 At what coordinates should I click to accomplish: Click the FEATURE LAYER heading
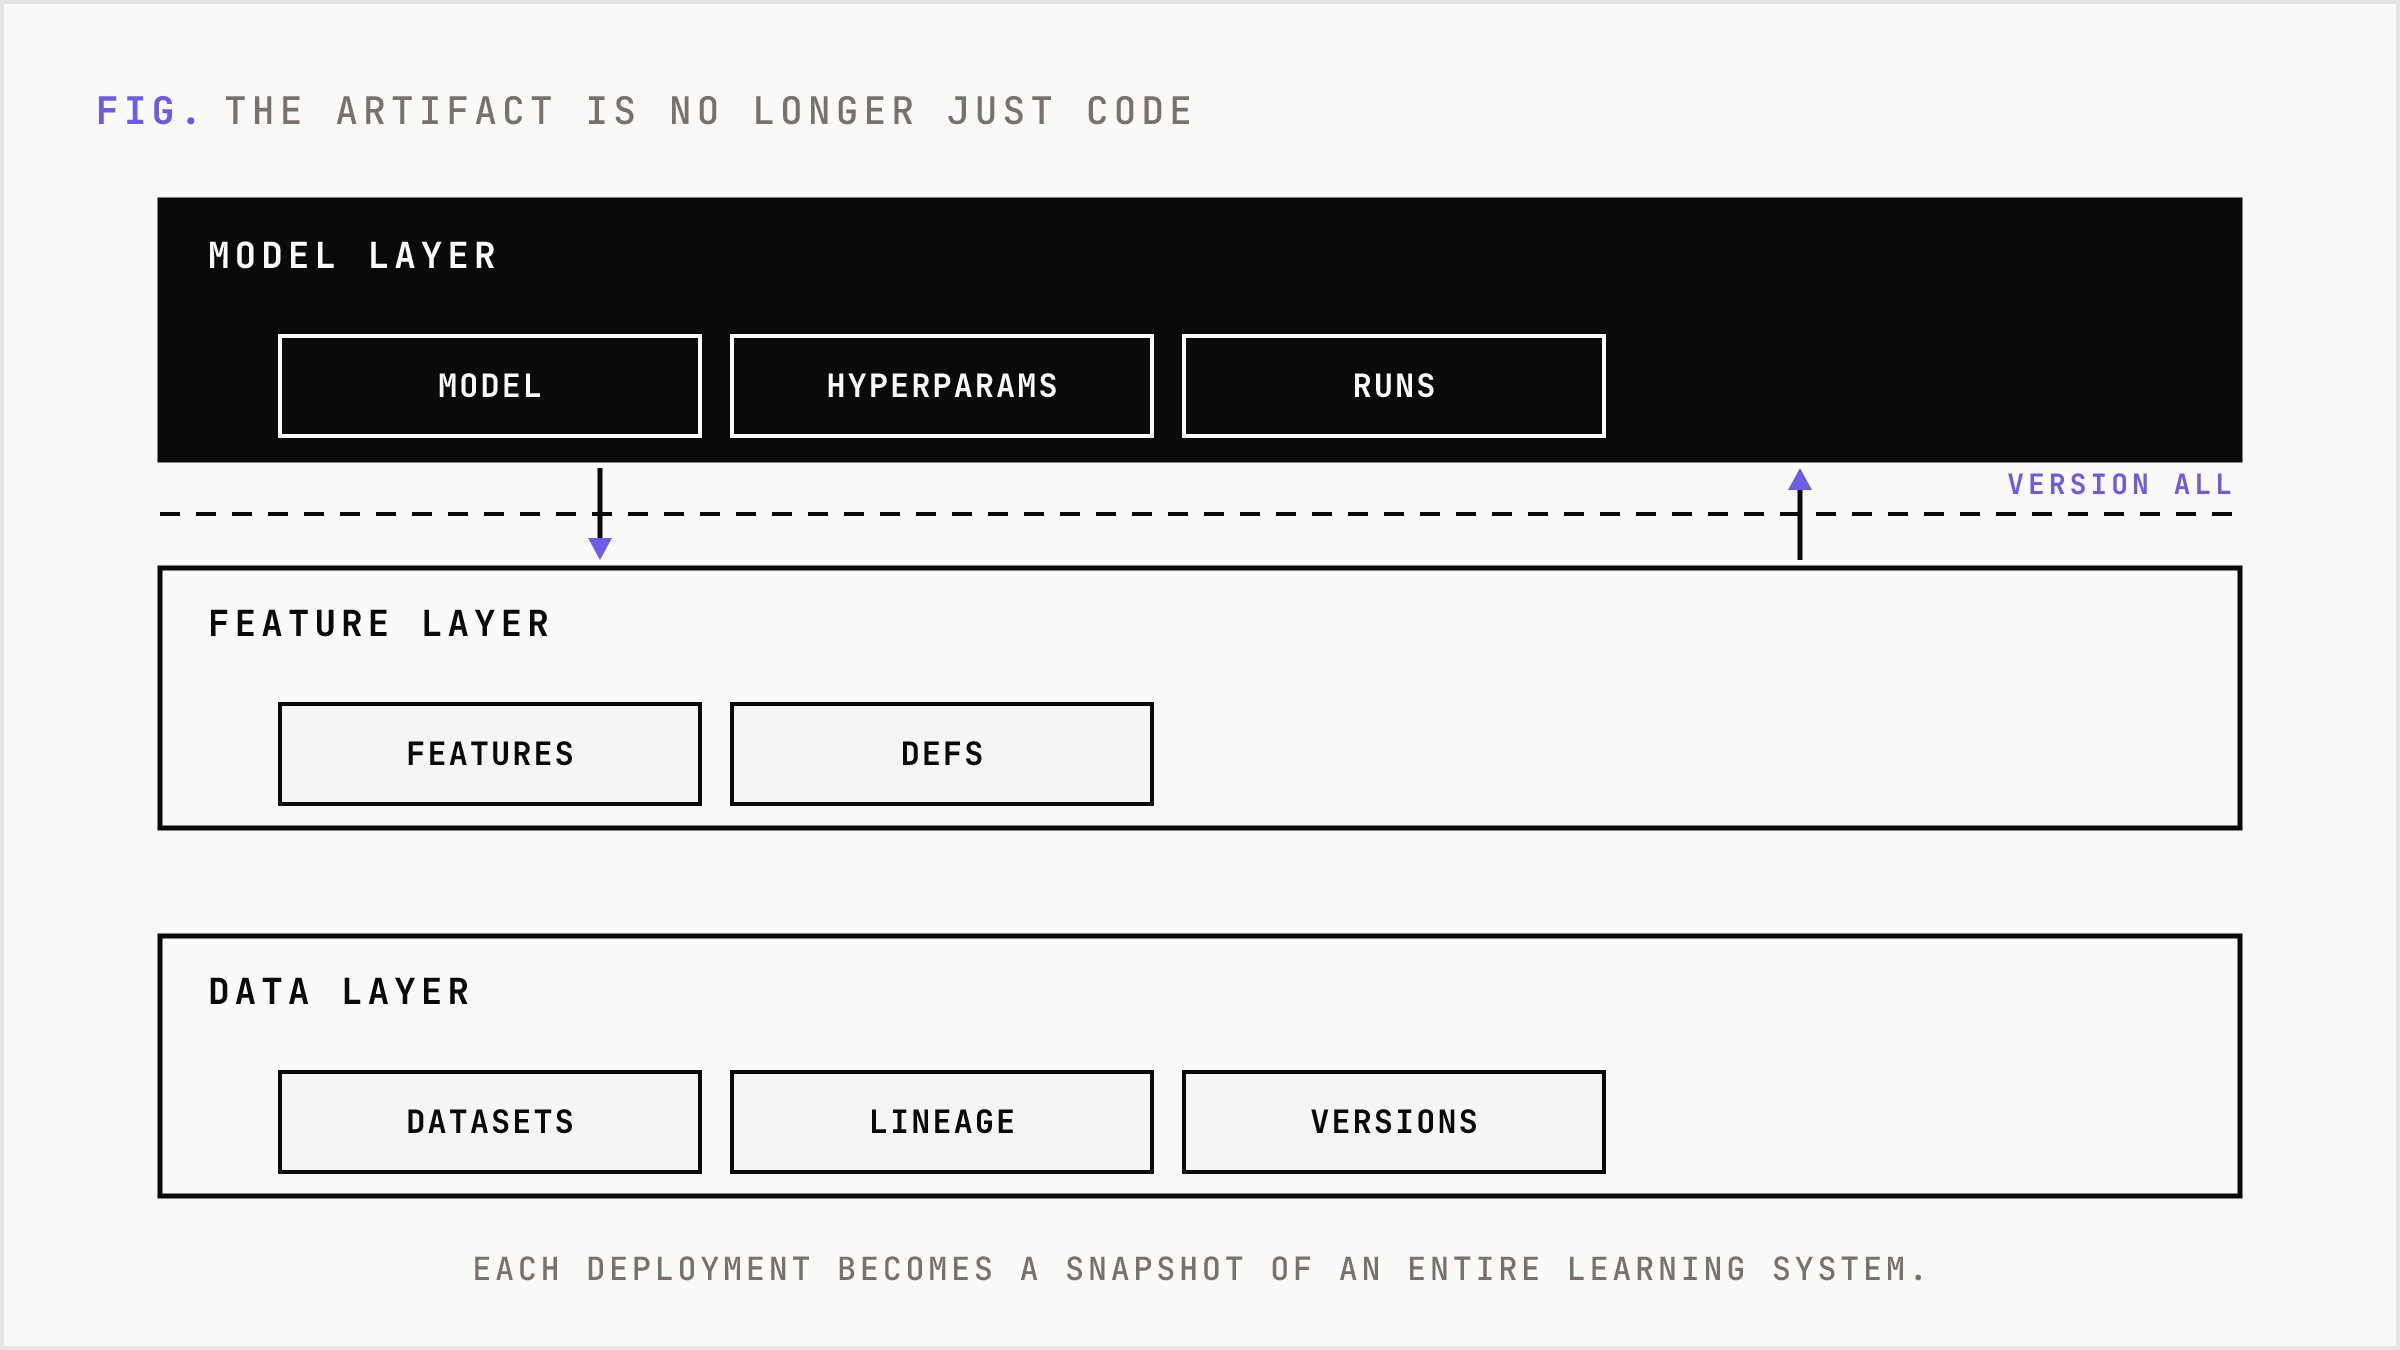(x=380, y=624)
